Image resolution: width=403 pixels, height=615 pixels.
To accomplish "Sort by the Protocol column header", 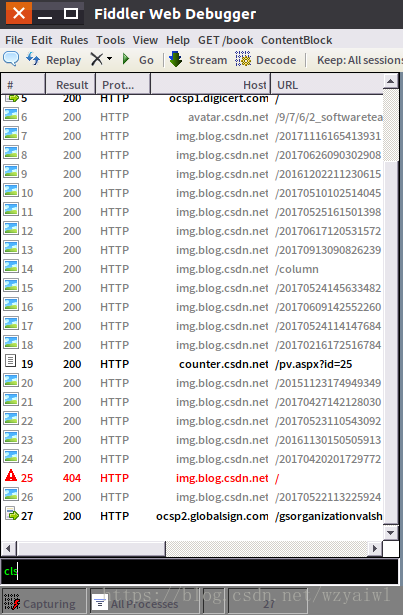I will (x=123, y=85).
